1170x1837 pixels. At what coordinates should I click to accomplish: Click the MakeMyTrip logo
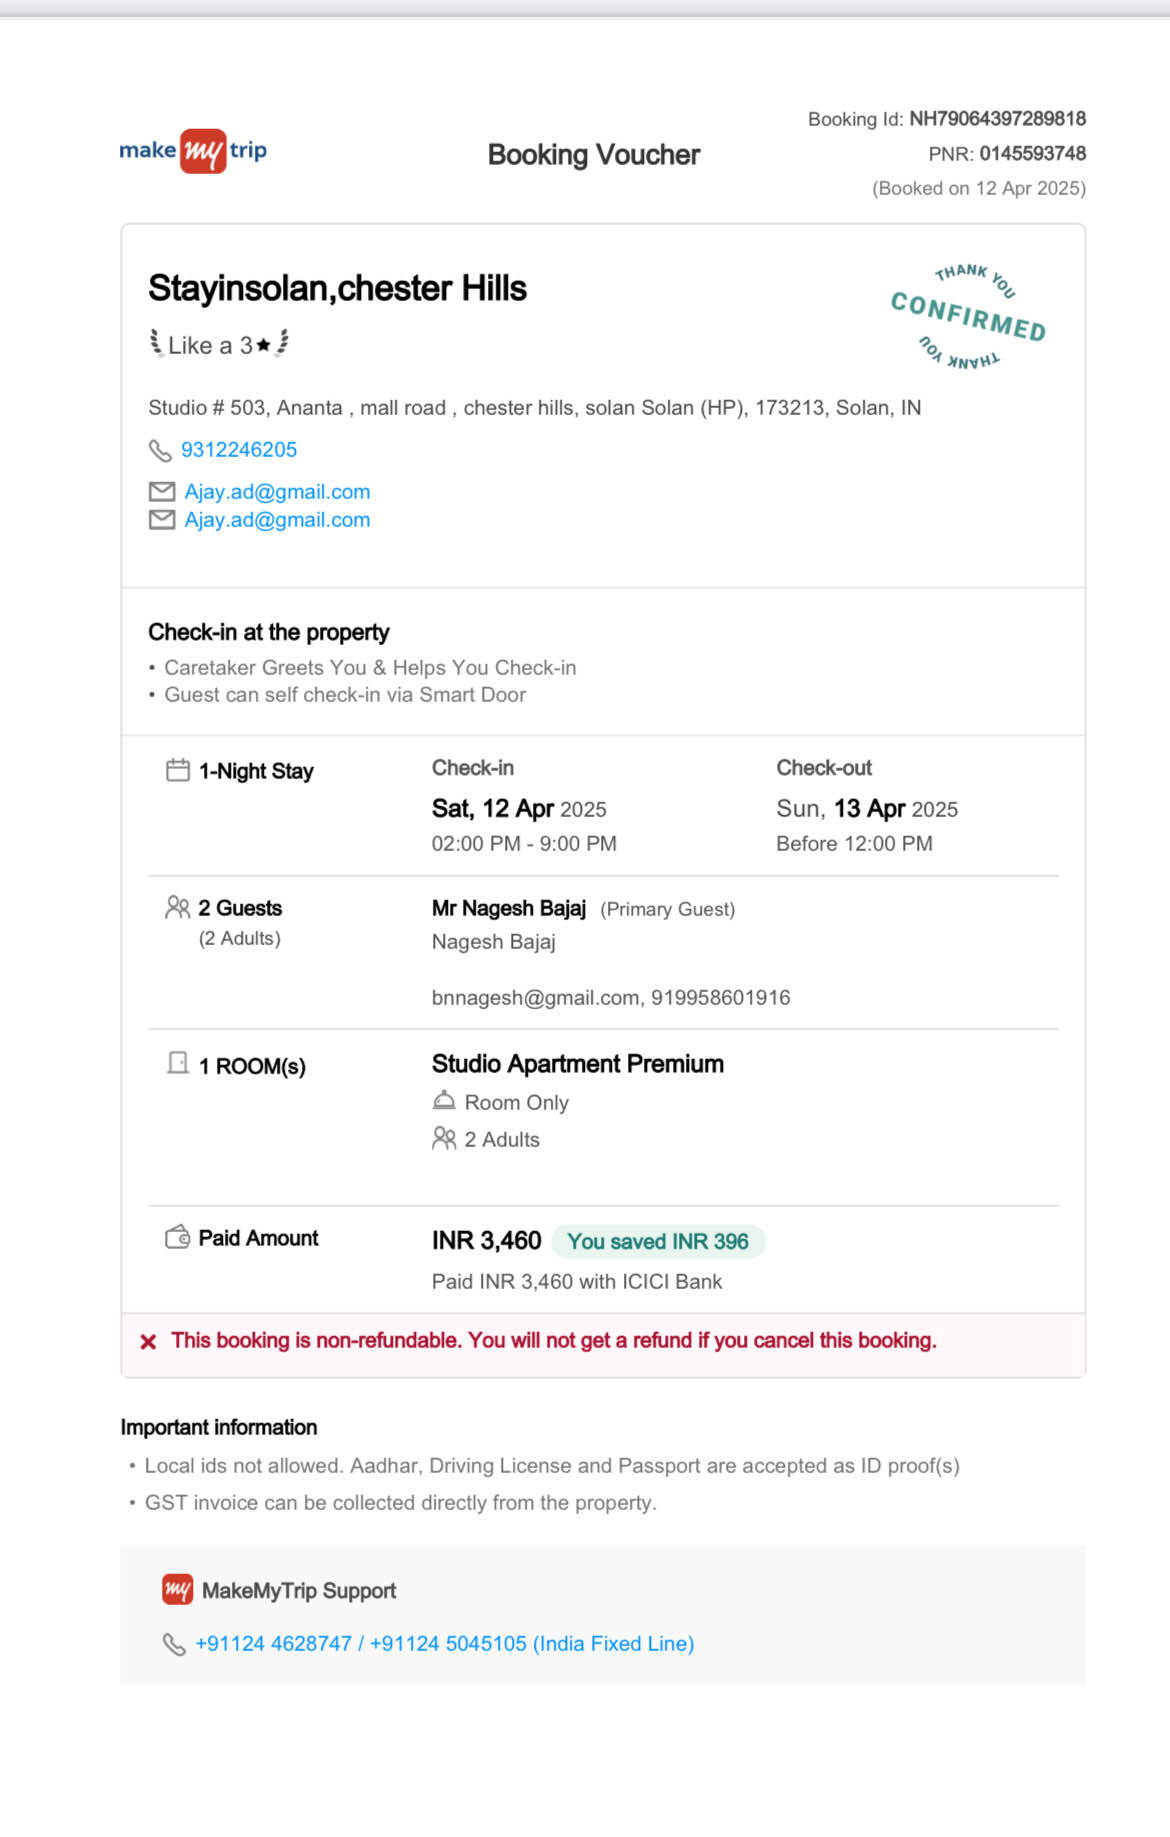coord(193,151)
